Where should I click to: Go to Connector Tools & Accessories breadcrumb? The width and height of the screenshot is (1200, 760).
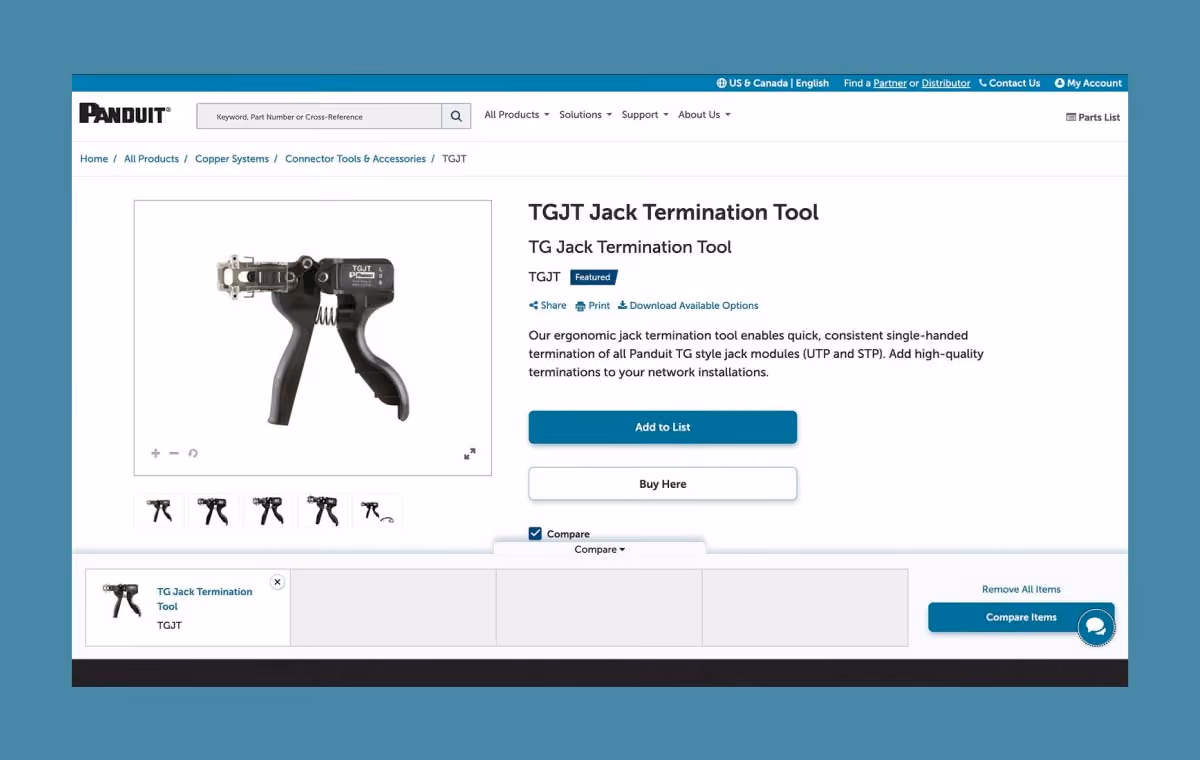pos(355,159)
